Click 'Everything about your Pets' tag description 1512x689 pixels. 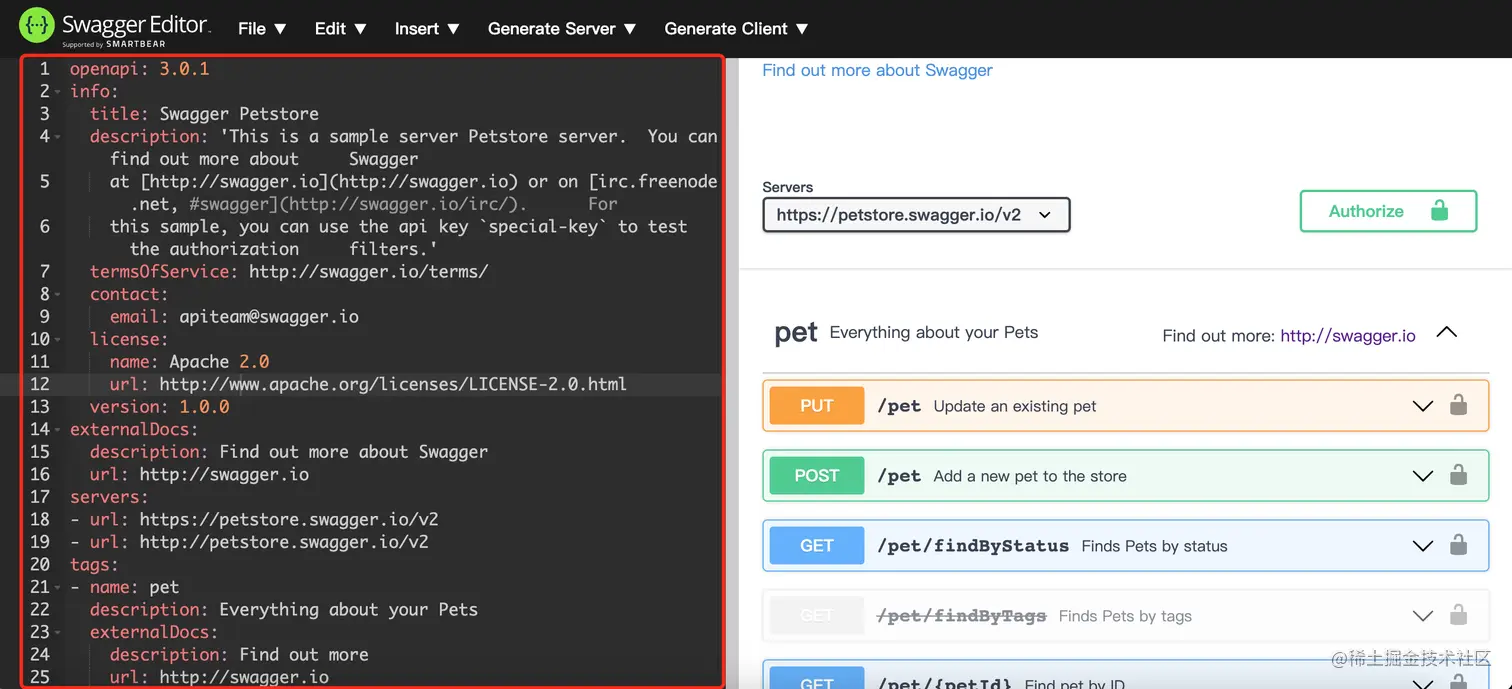(x=934, y=332)
